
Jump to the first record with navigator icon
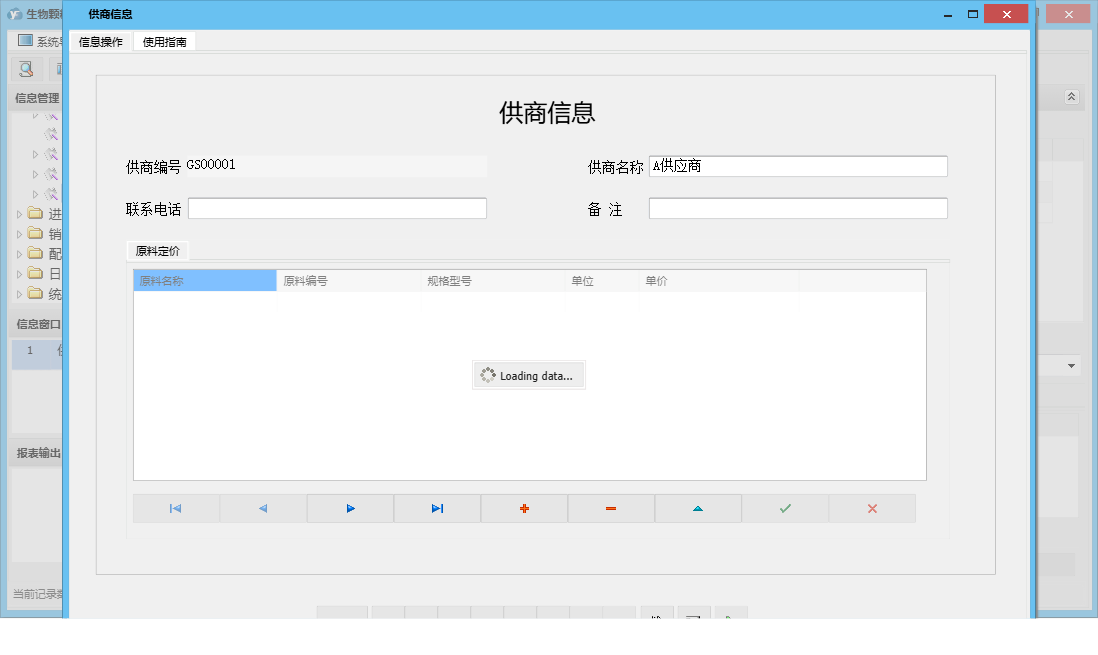(x=175, y=508)
